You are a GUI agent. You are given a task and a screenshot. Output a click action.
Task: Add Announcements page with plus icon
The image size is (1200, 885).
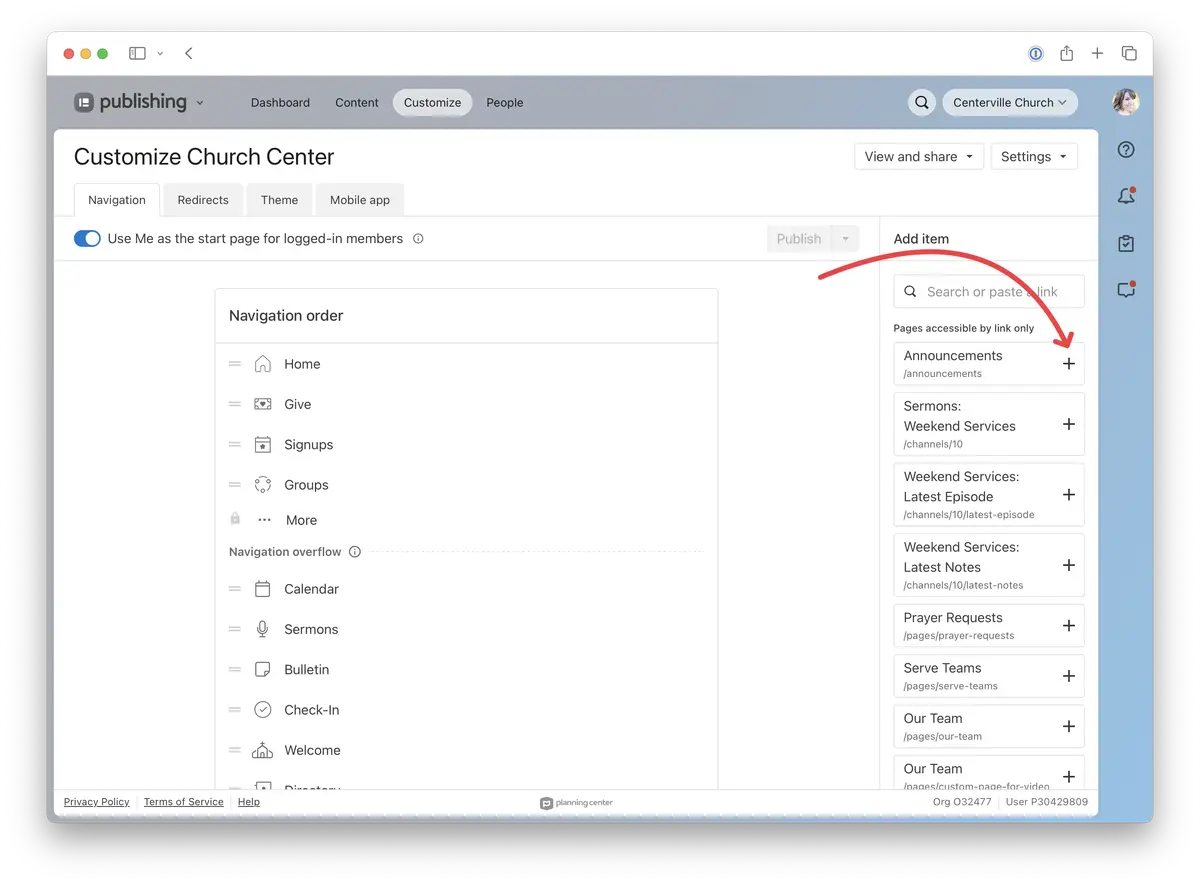point(1068,364)
